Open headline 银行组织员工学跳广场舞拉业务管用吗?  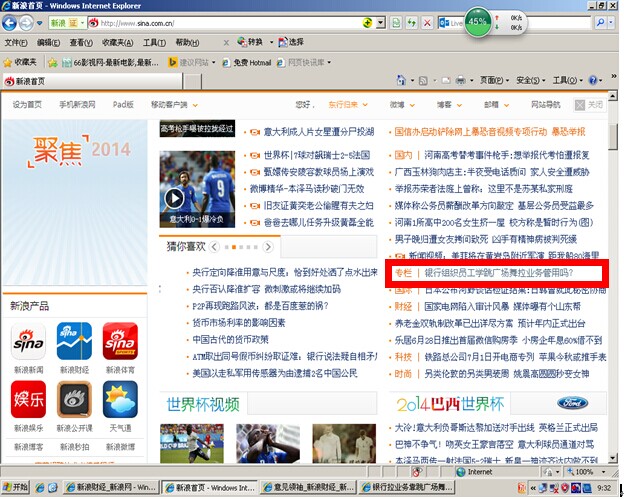pyautogui.click(x=499, y=273)
